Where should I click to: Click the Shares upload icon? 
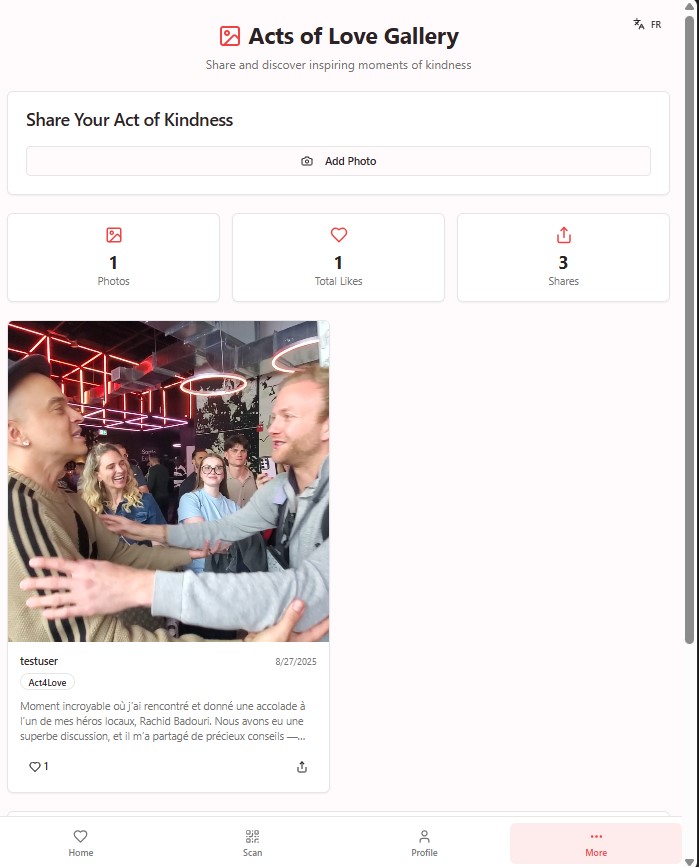pos(564,235)
